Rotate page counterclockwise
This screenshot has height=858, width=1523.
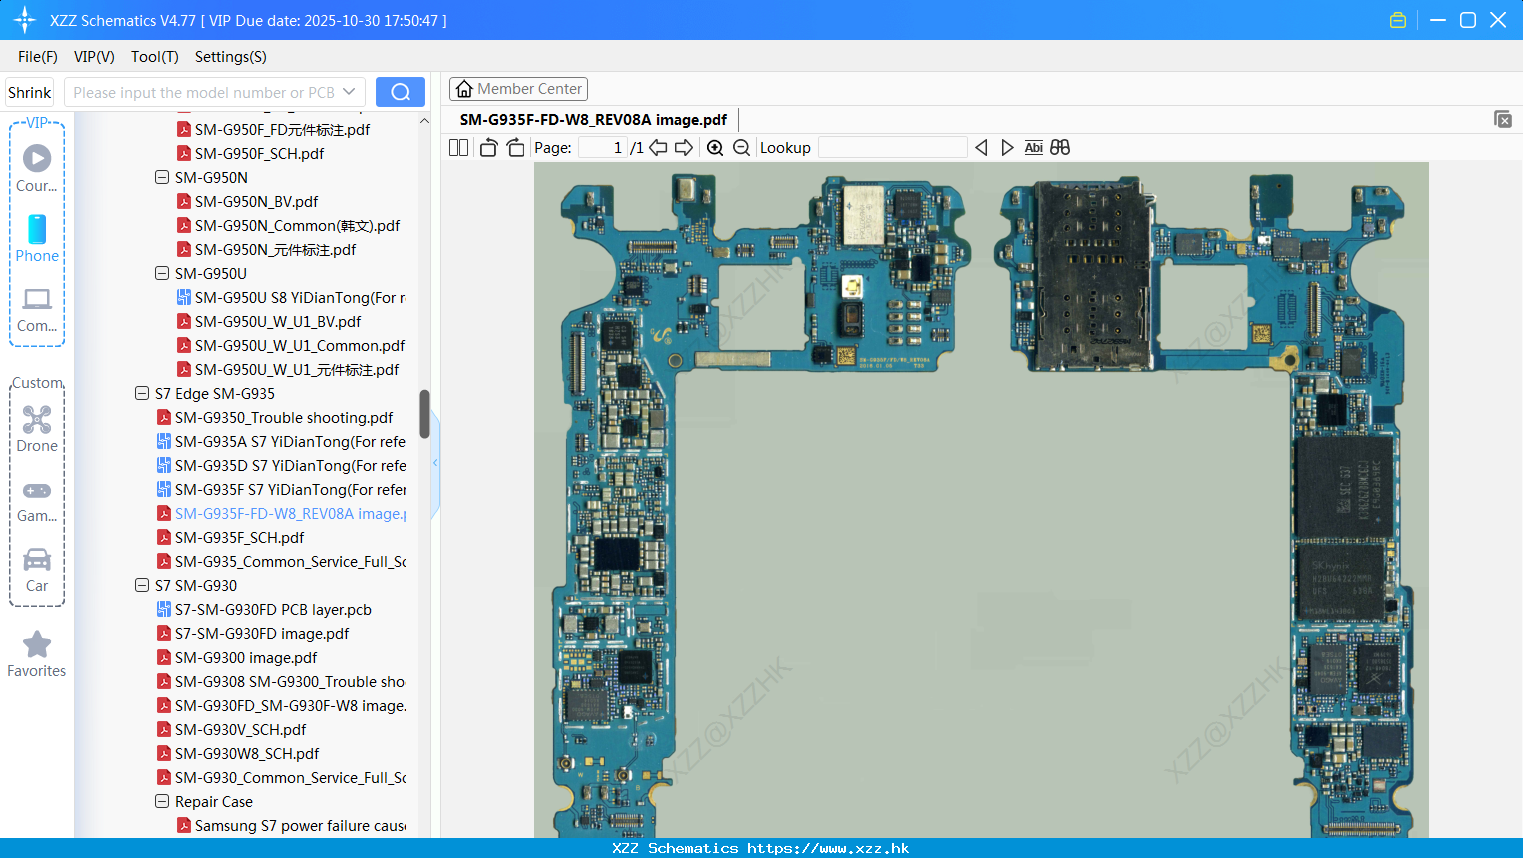(x=488, y=147)
